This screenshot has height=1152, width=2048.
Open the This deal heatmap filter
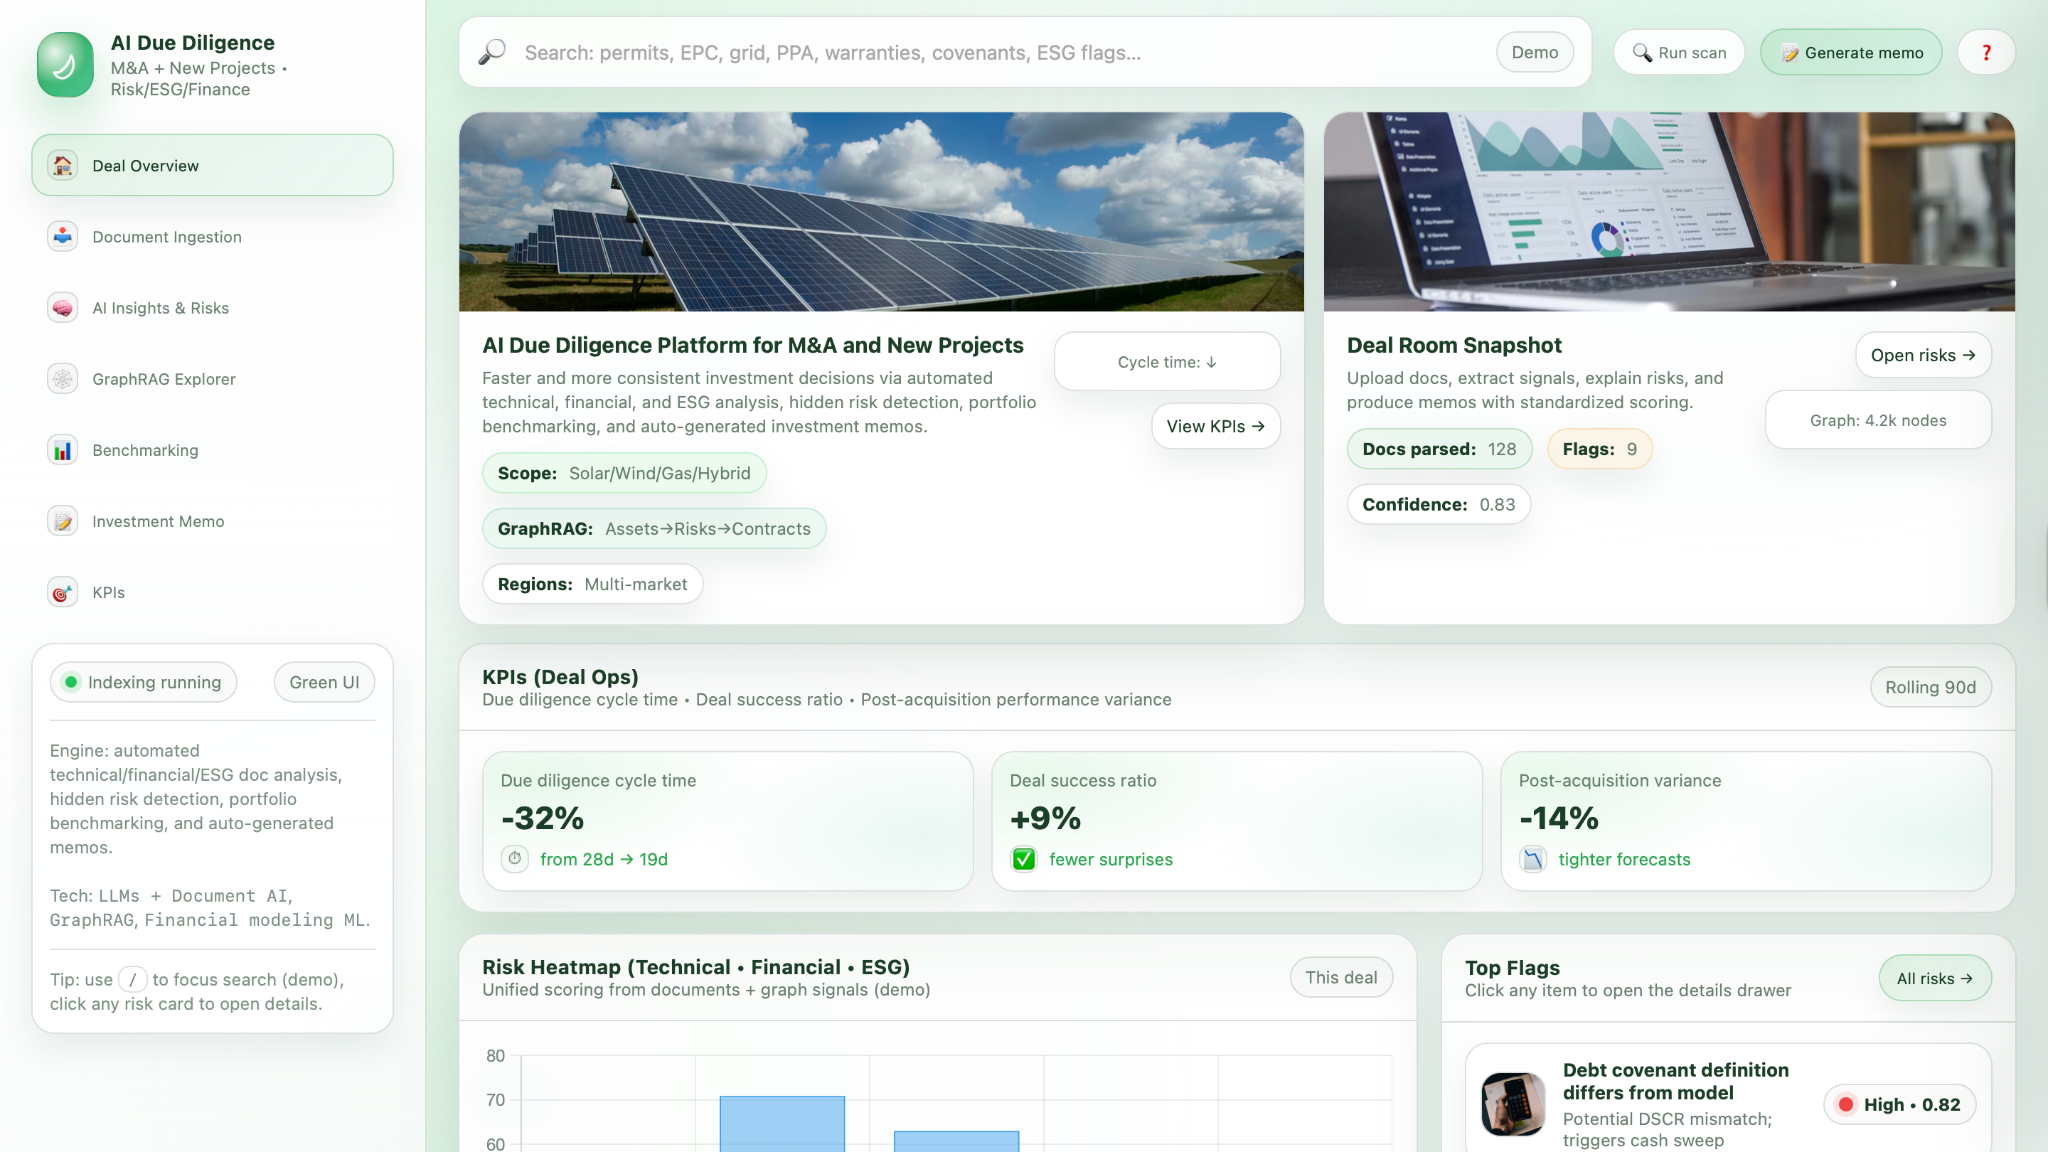[1340, 977]
